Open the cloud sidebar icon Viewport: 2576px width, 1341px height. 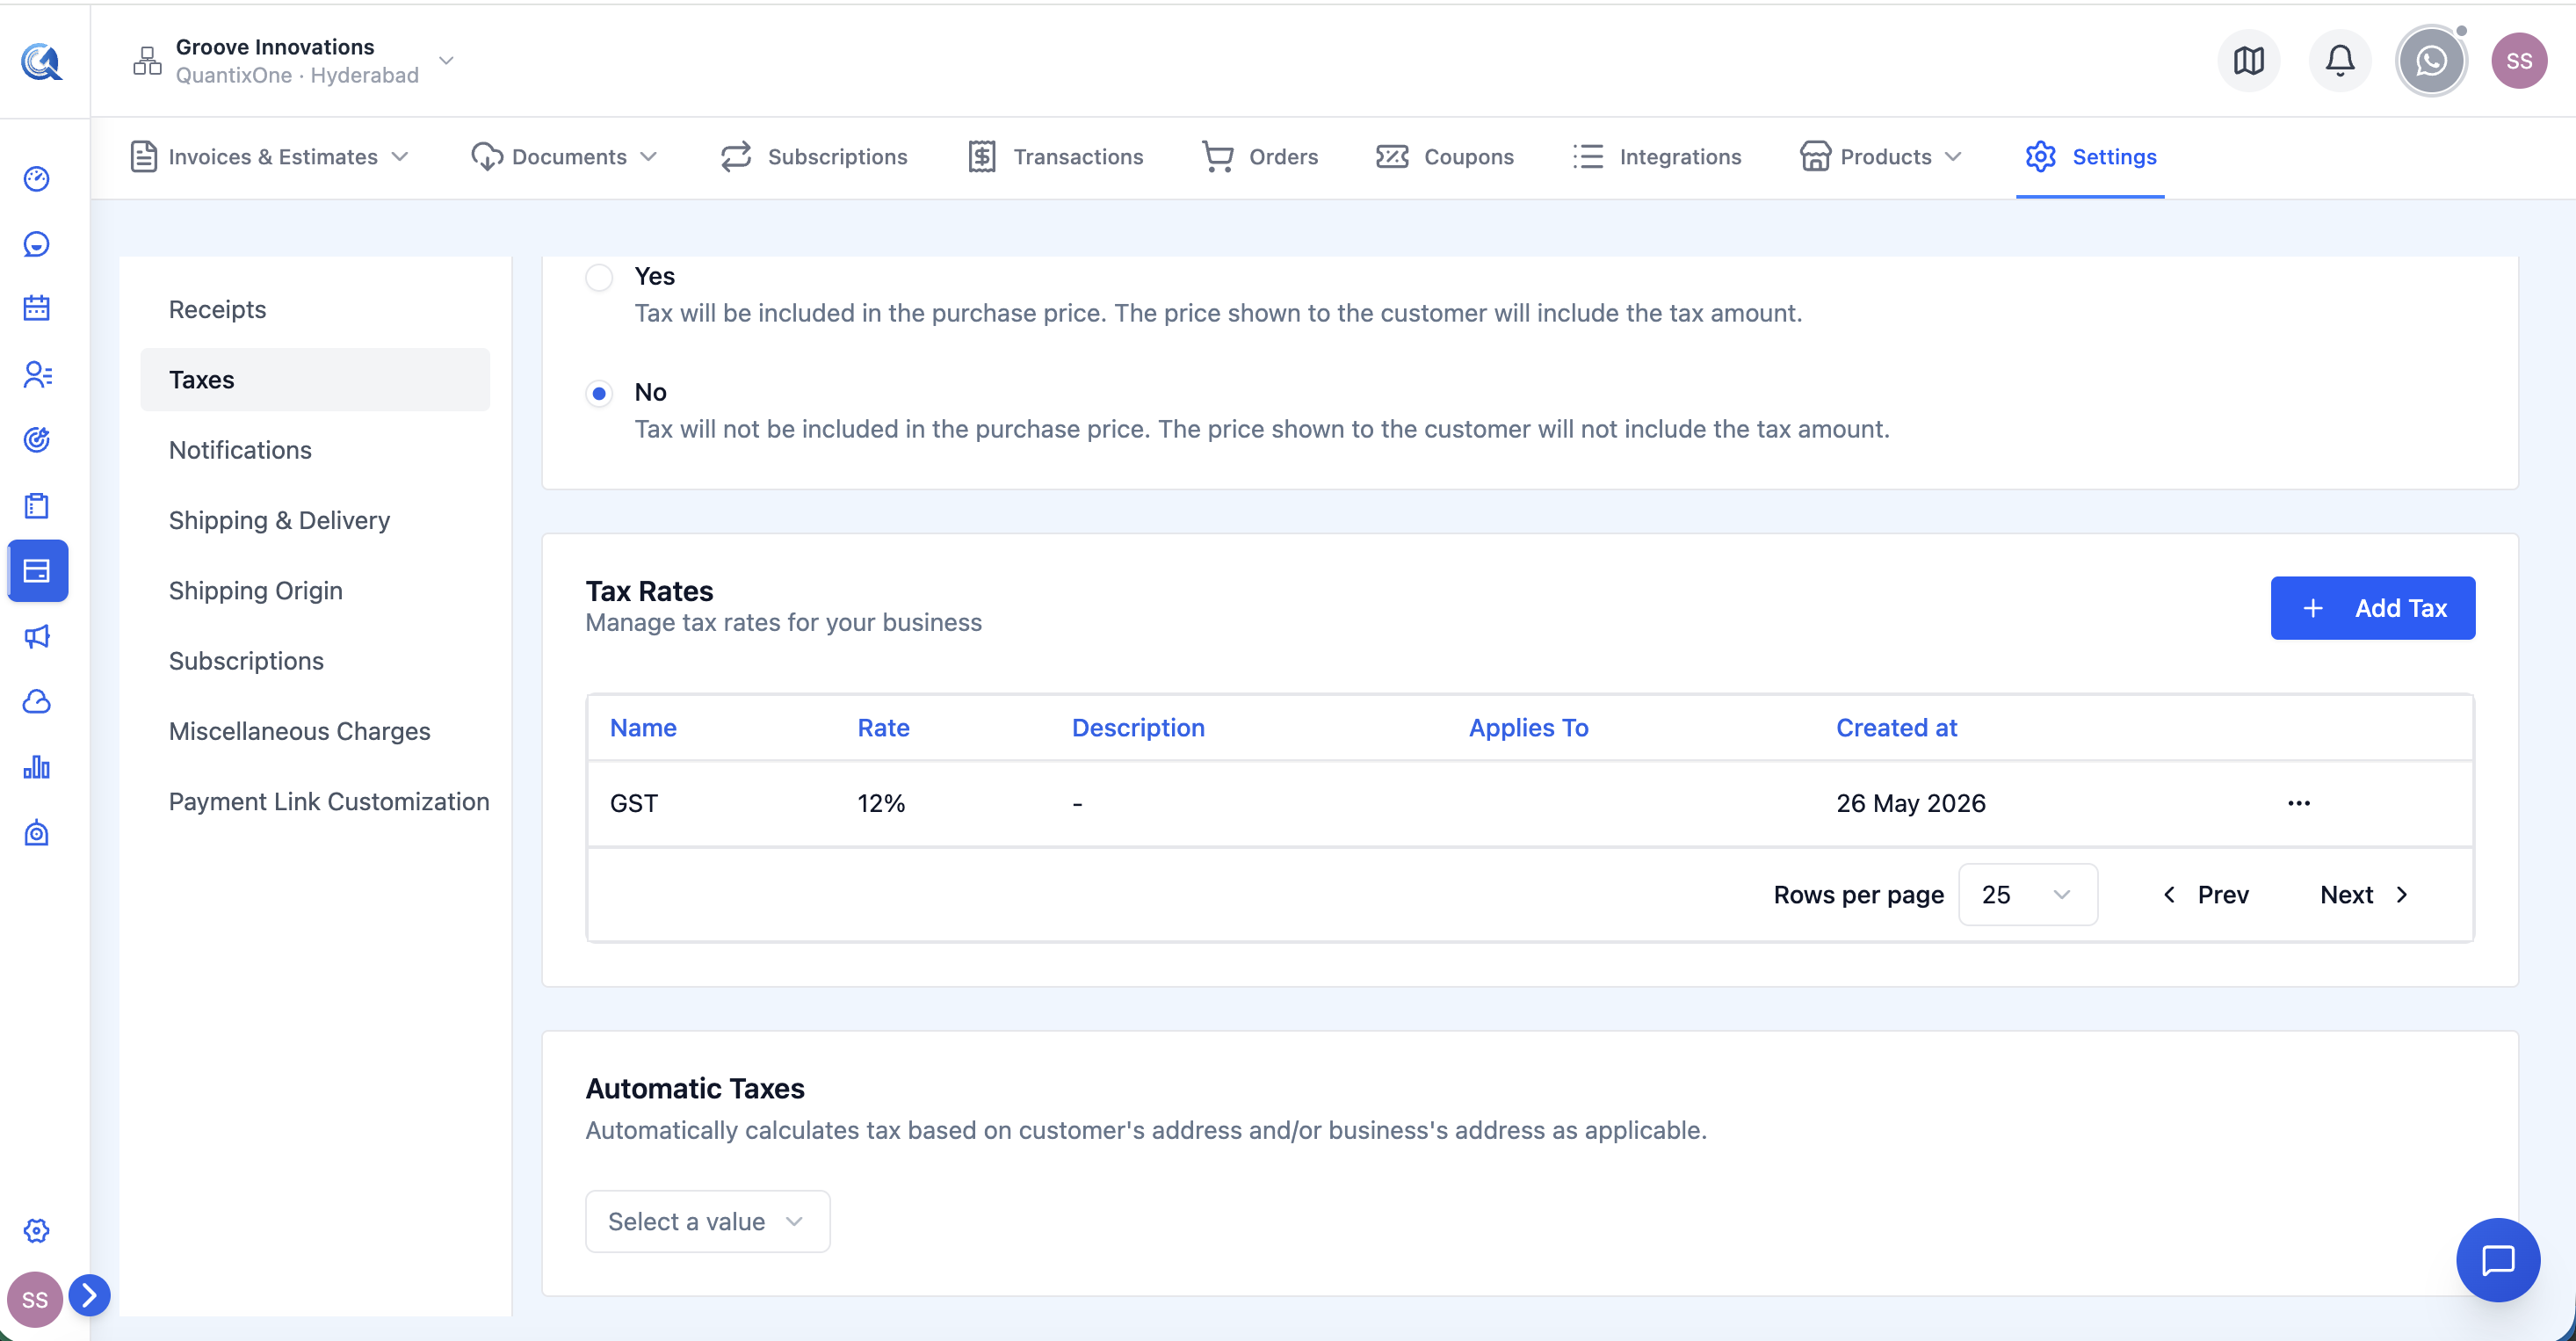(37, 702)
